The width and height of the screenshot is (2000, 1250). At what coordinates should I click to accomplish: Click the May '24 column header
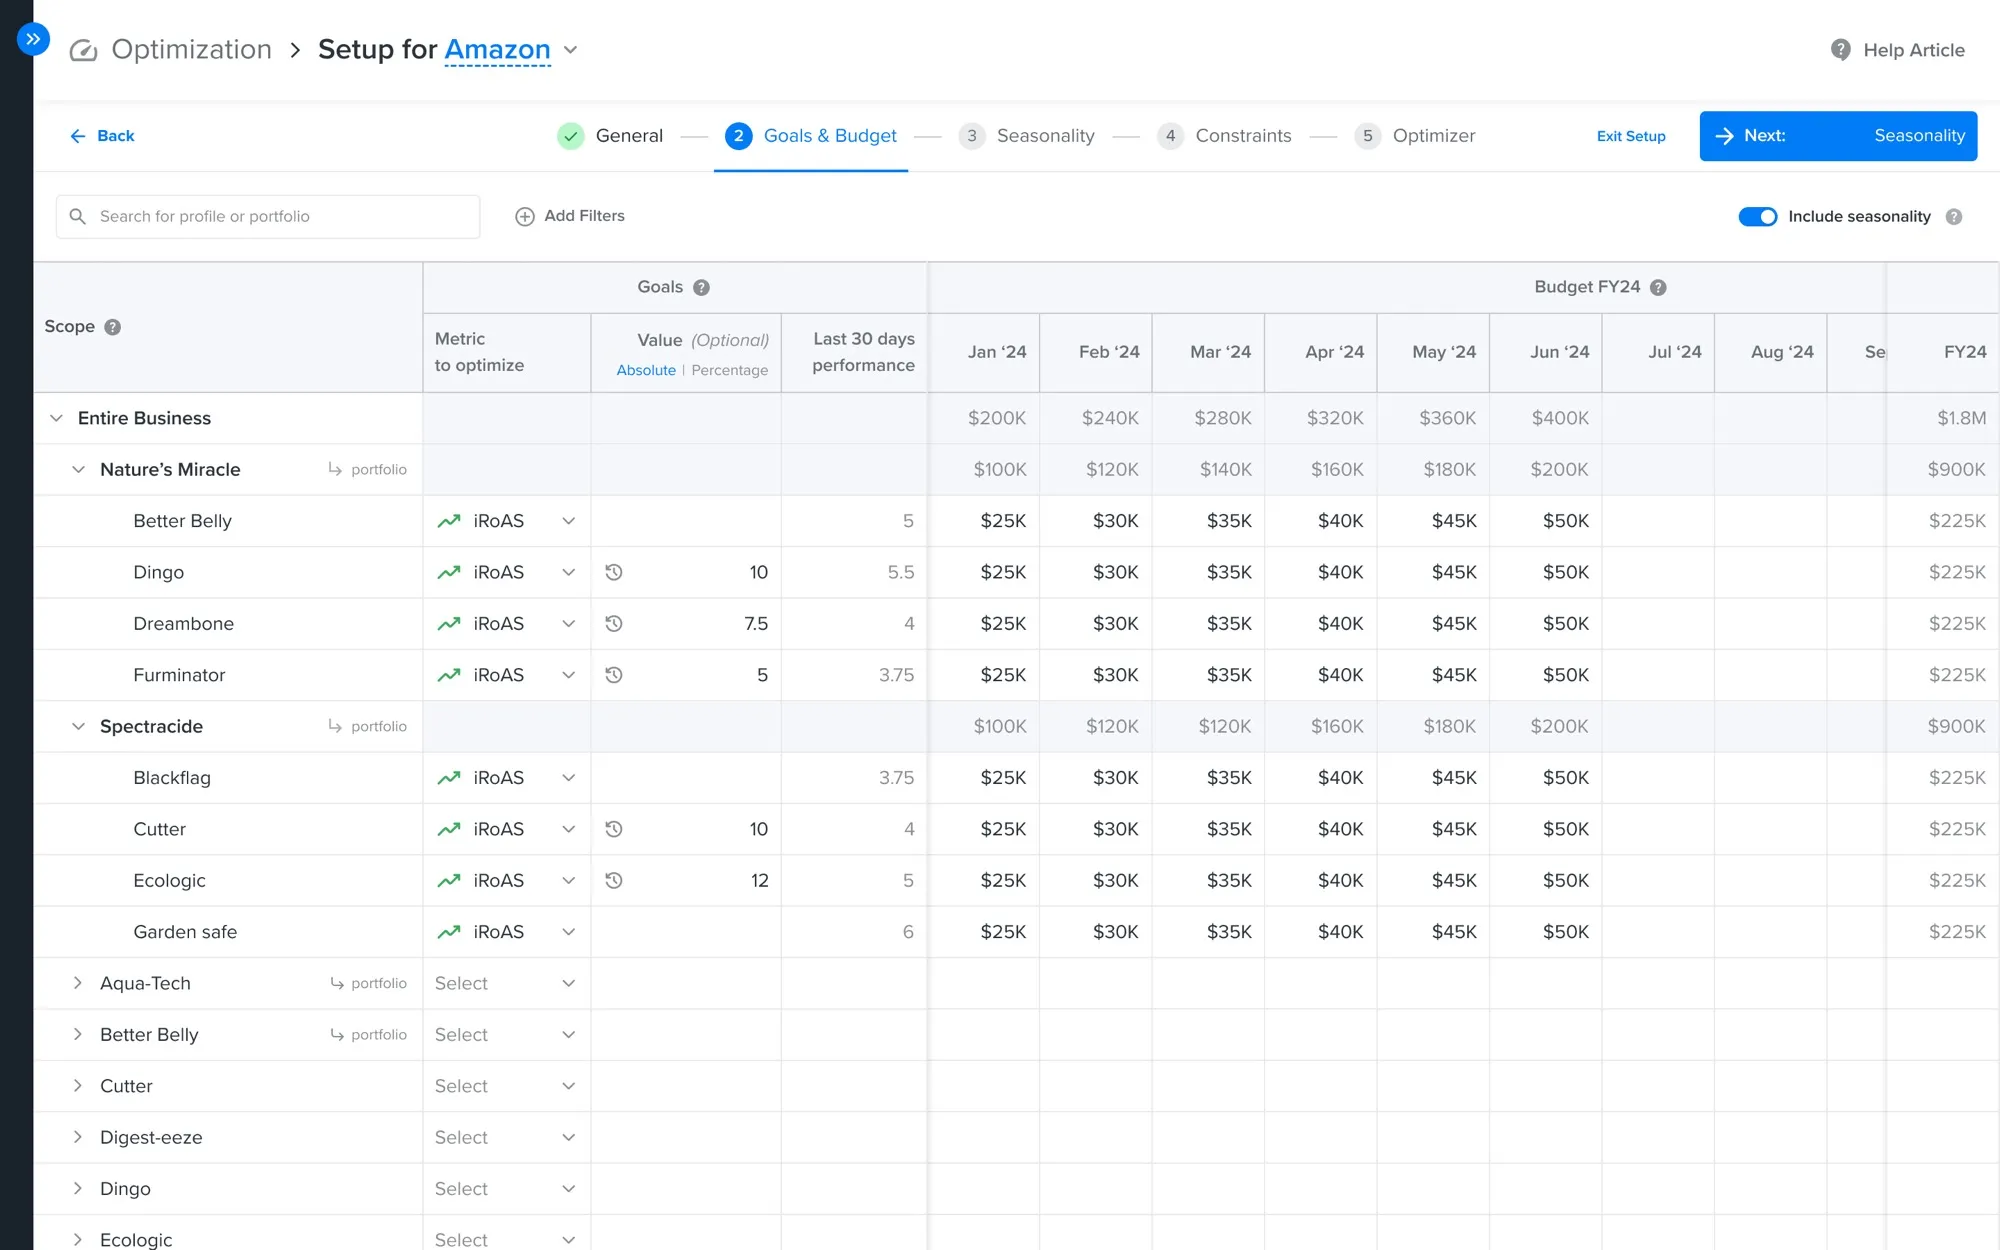click(1434, 352)
